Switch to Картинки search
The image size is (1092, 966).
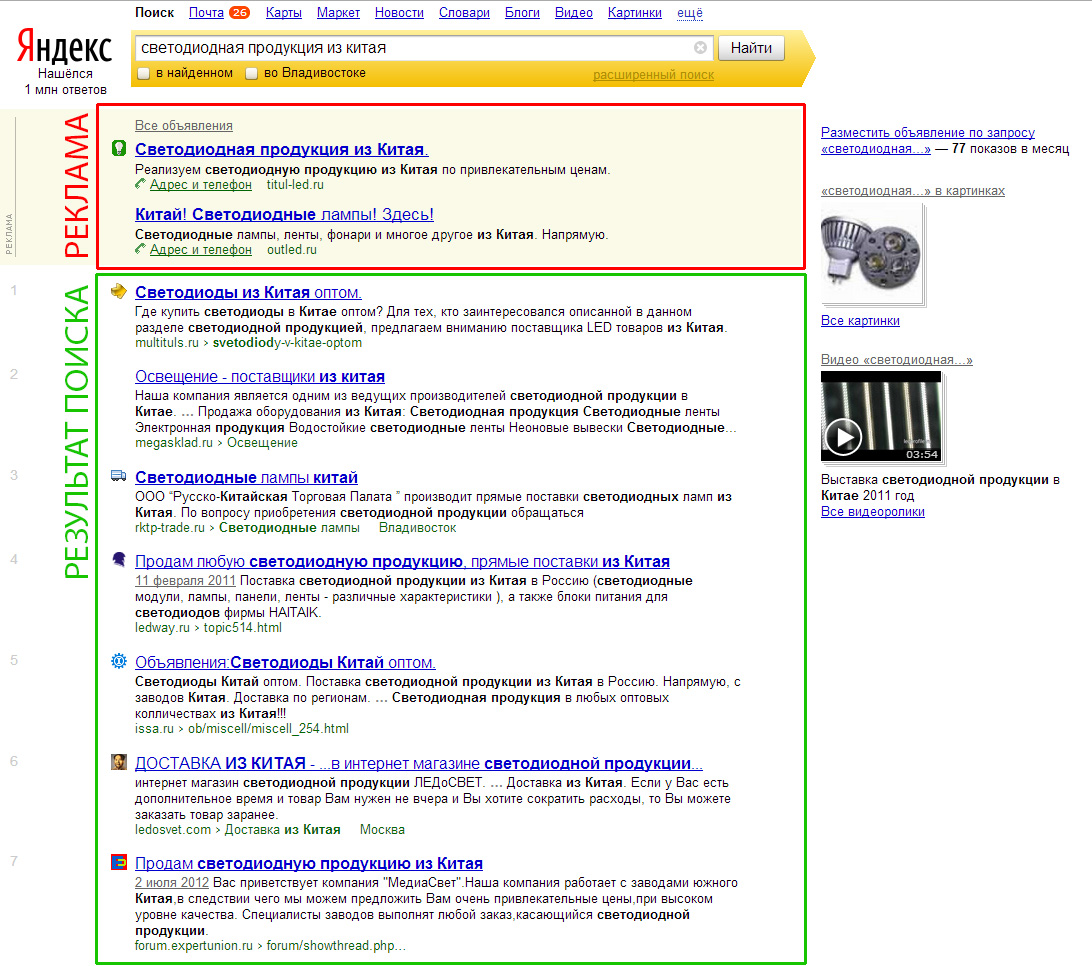634,13
